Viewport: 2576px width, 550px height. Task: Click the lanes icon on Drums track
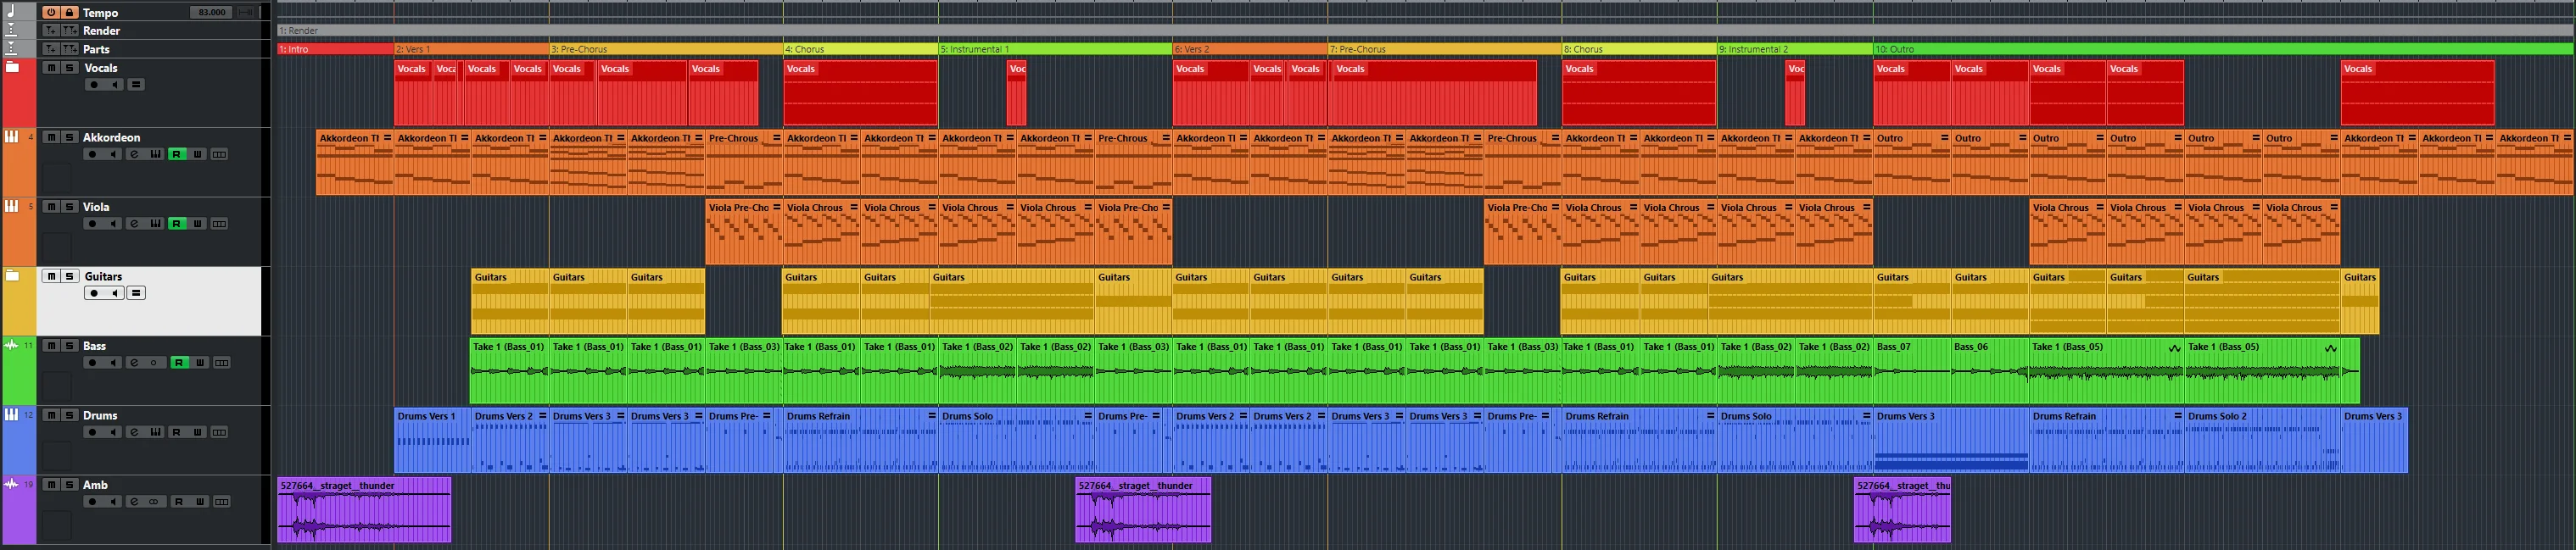click(x=220, y=432)
